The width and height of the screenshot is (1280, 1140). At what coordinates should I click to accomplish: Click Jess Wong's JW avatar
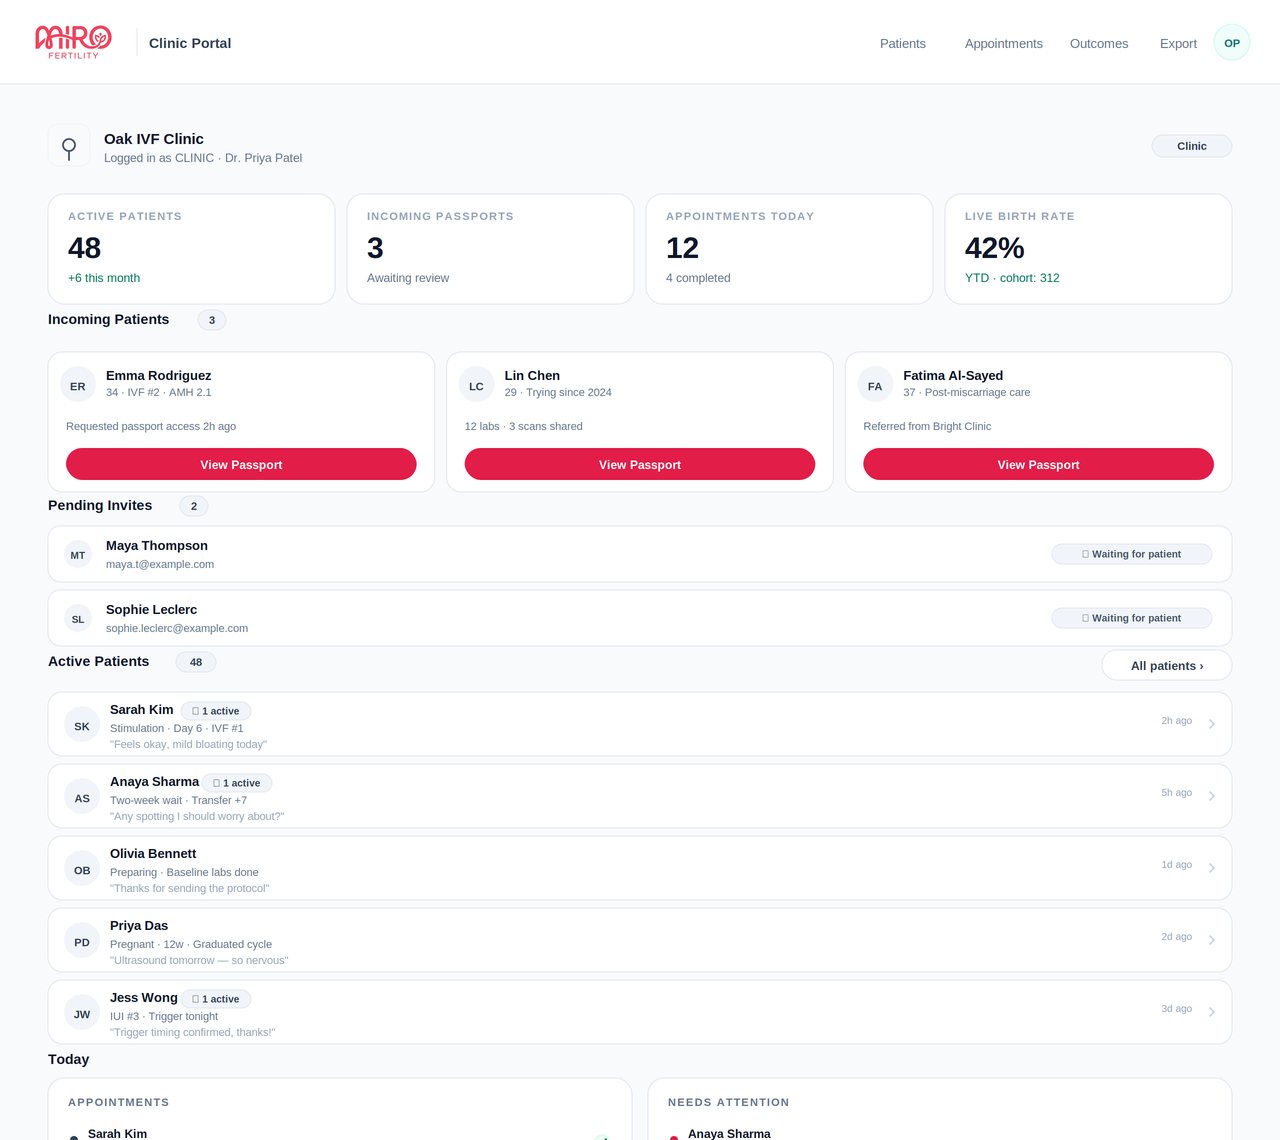[x=82, y=1014]
